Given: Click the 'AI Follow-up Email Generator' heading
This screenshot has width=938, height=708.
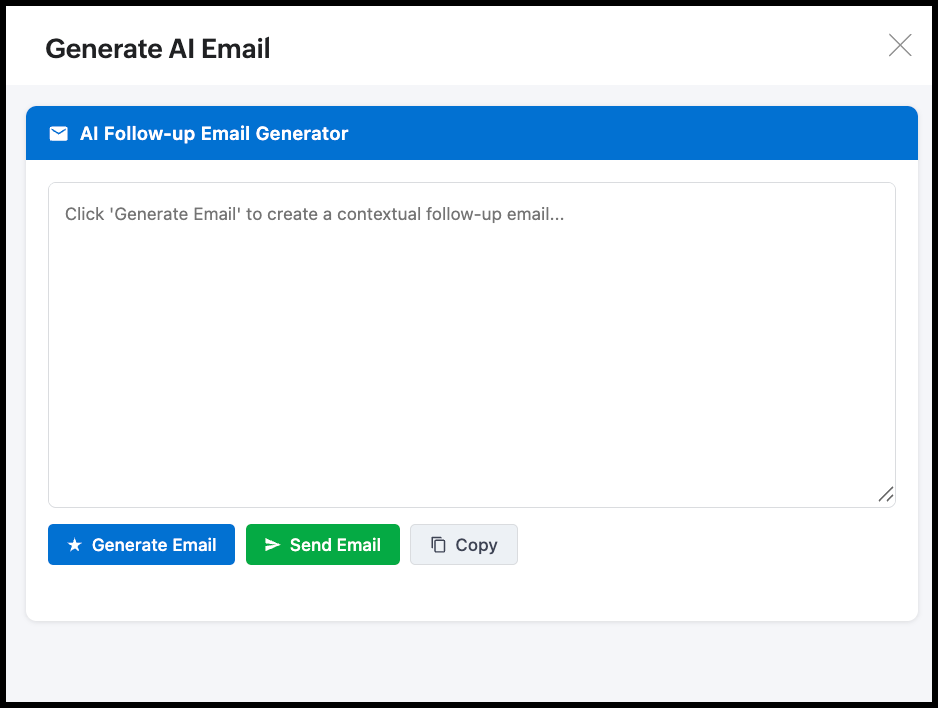Looking at the screenshot, I should click(x=214, y=133).
